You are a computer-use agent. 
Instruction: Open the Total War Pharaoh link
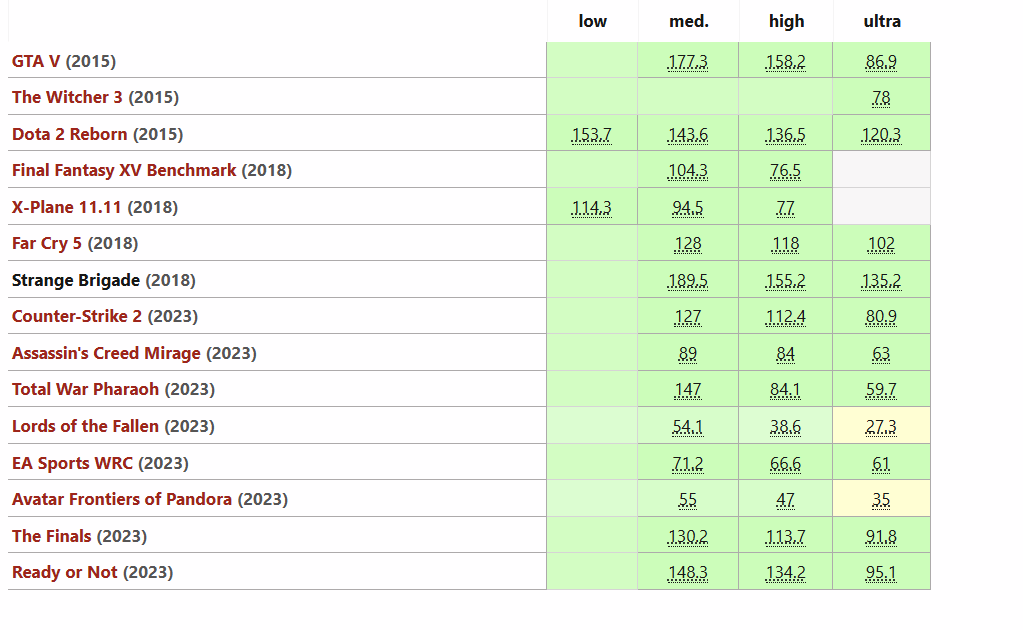[x=85, y=389]
